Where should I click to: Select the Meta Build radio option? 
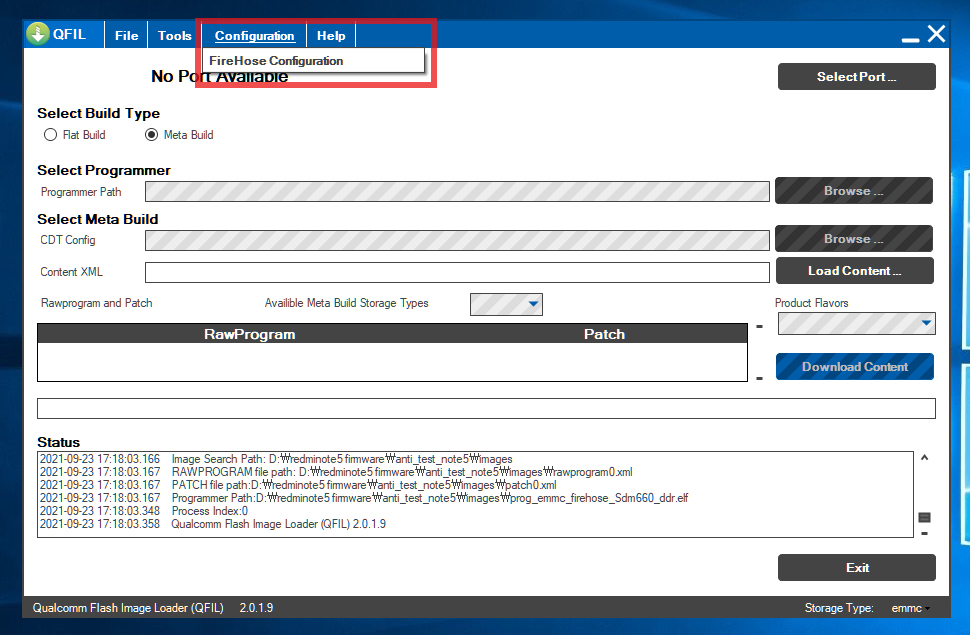tap(179, 134)
